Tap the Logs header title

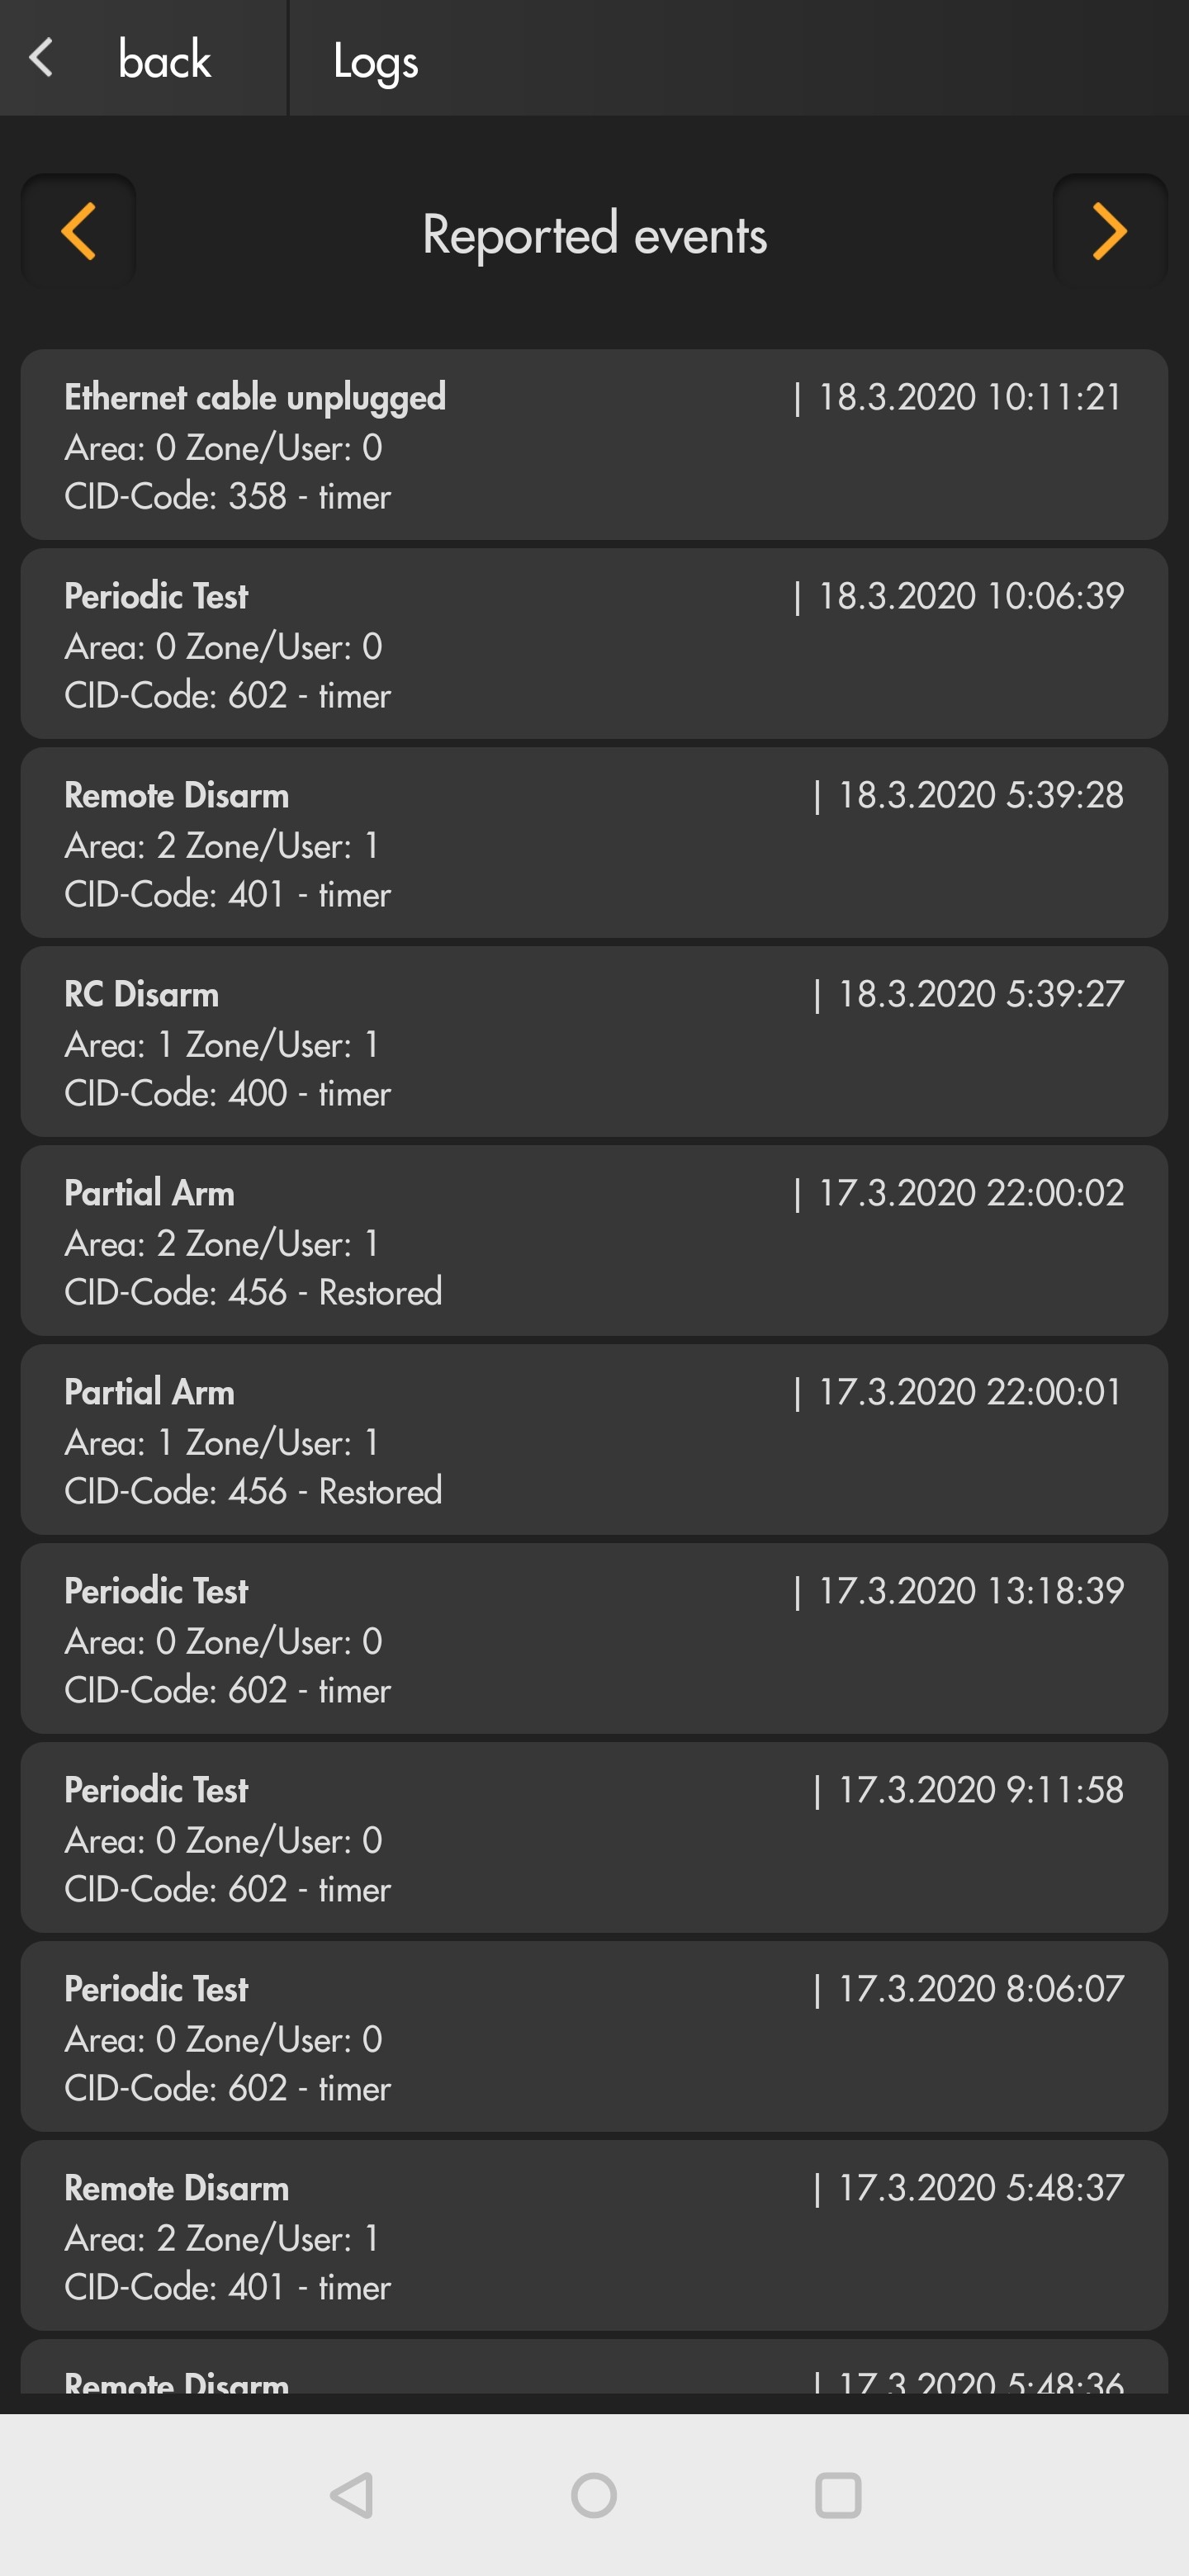pos(375,62)
